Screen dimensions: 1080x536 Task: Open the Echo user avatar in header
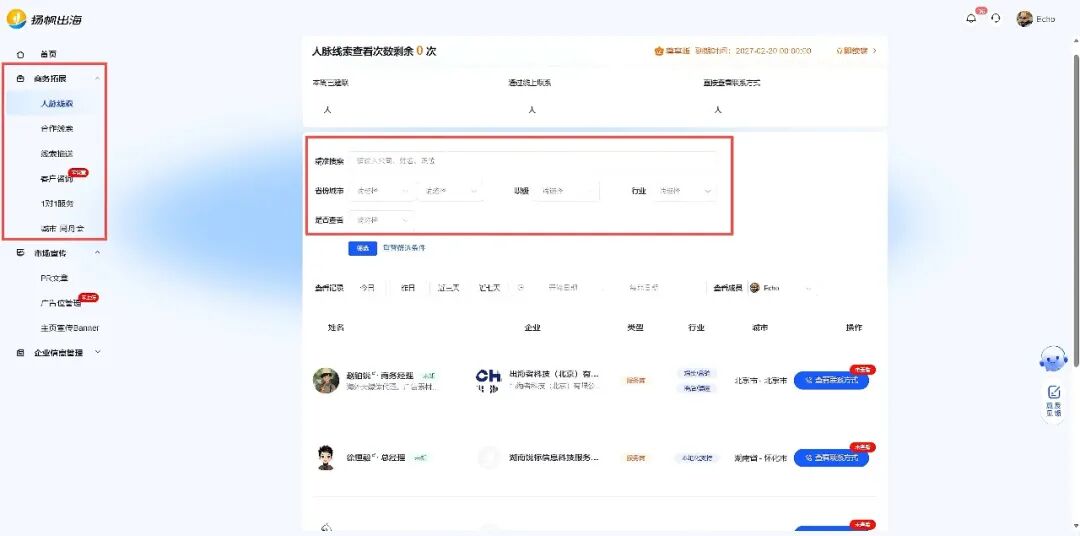point(1024,19)
